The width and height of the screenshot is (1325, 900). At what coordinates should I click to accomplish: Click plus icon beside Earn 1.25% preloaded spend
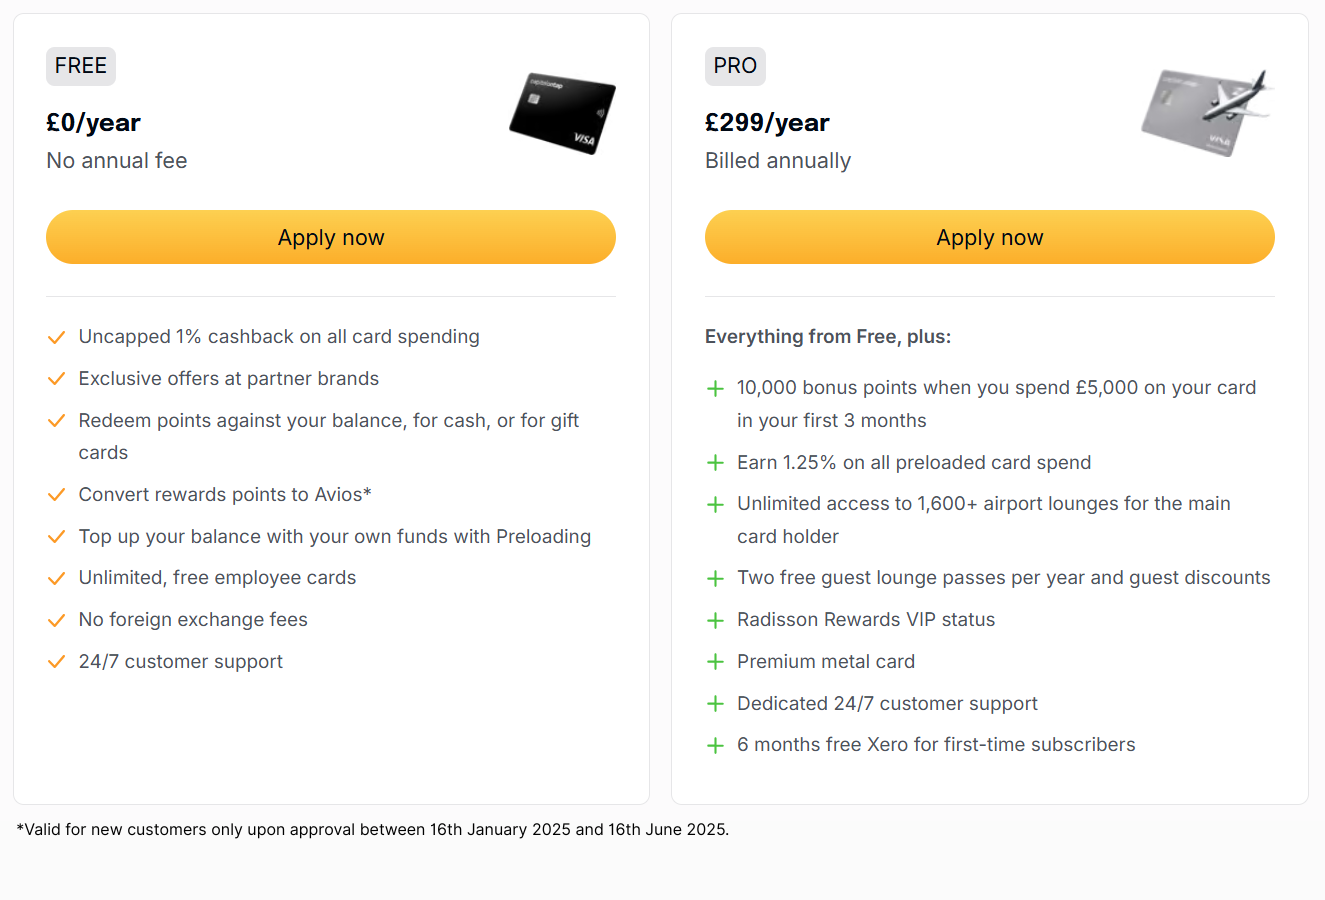715,463
